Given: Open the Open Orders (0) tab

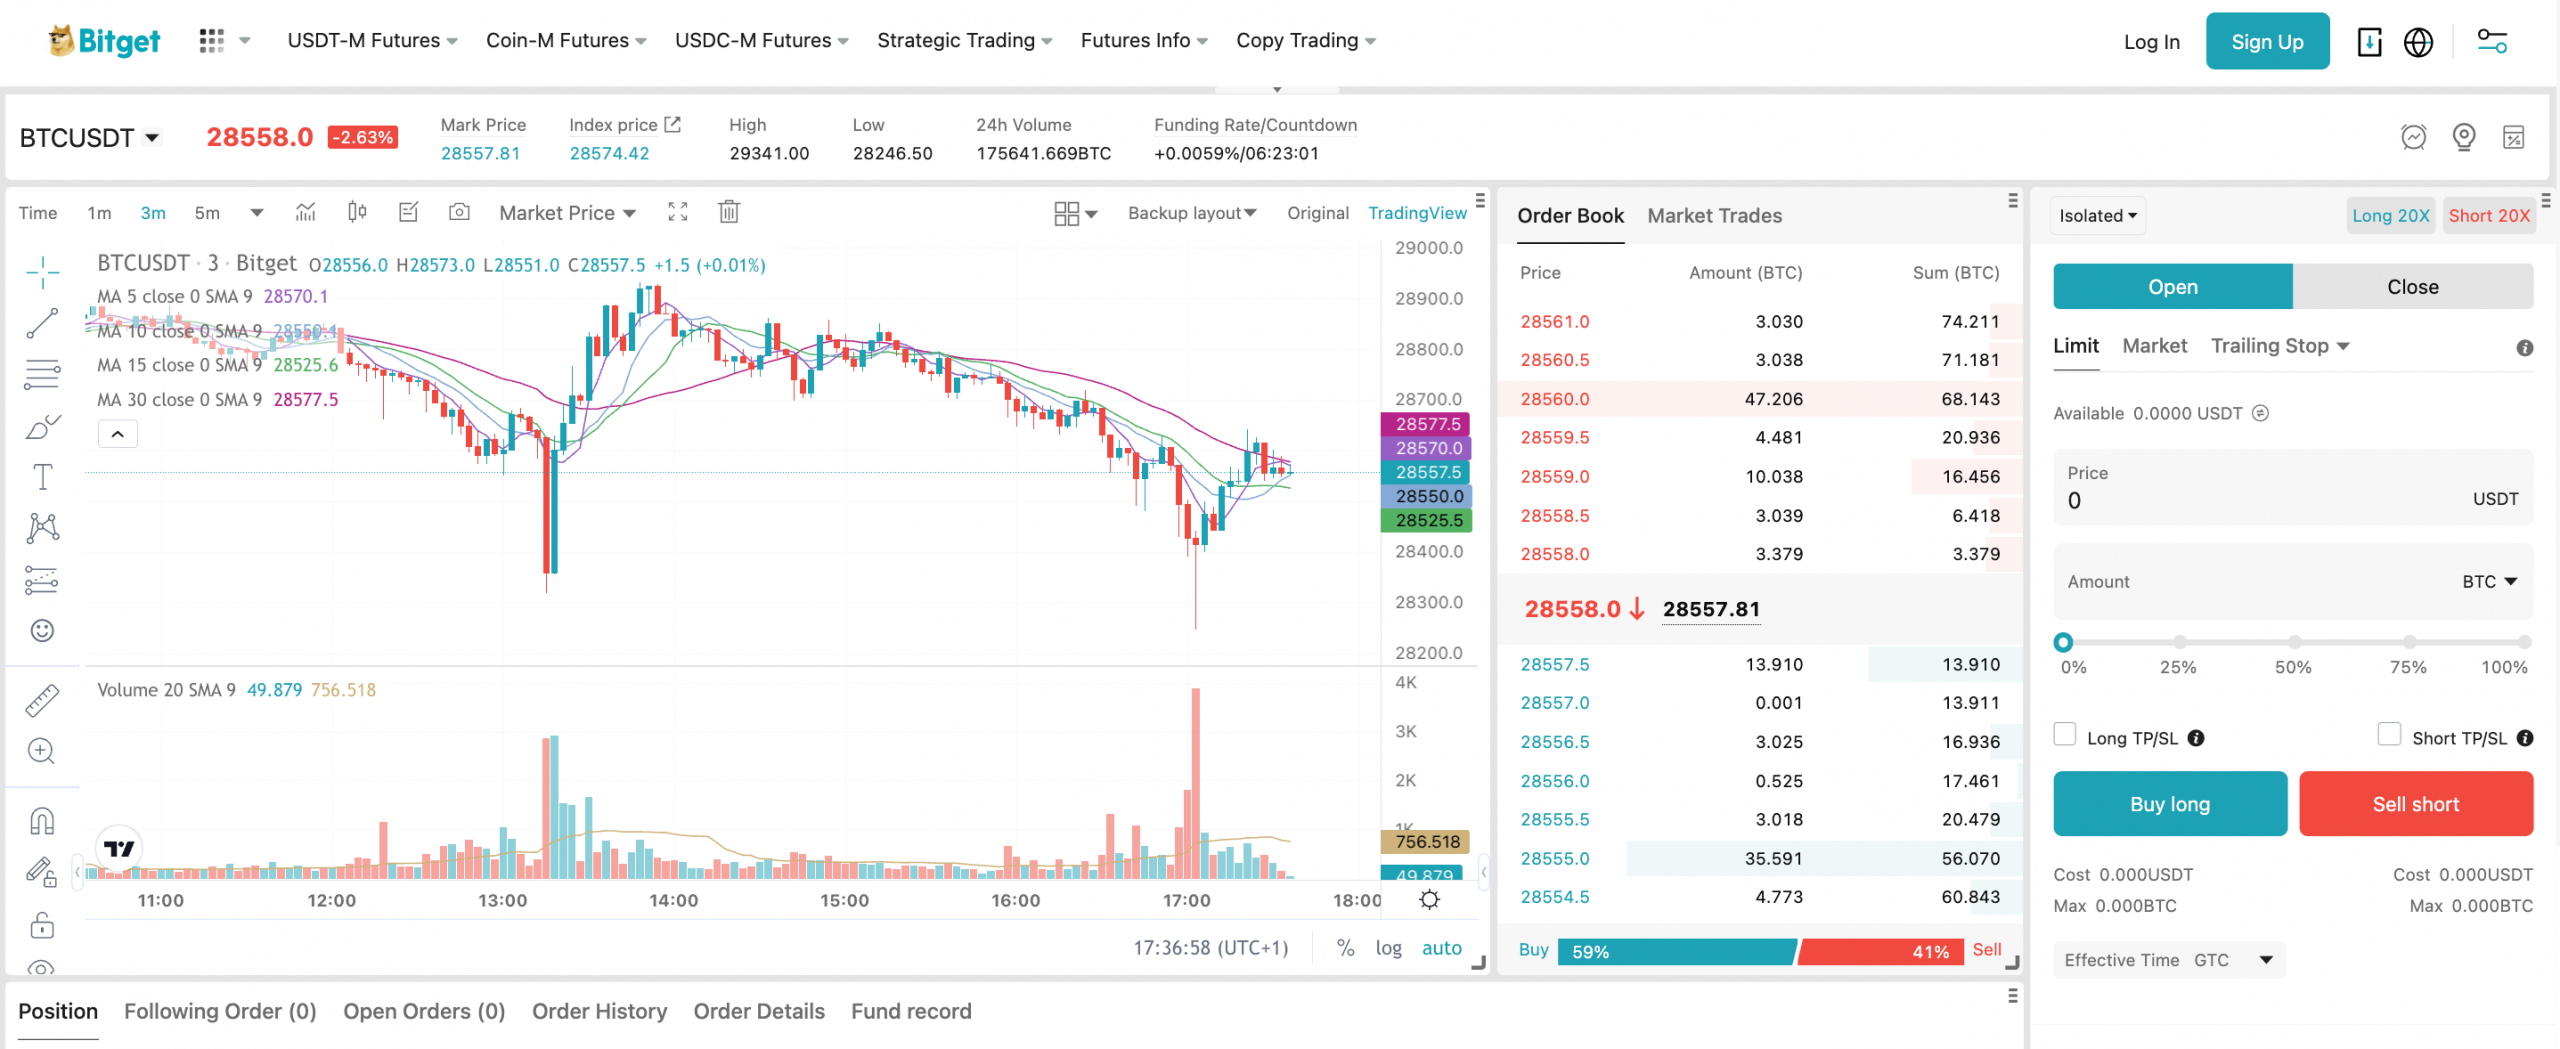Looking at the screenshot, I should [424, 1012].
